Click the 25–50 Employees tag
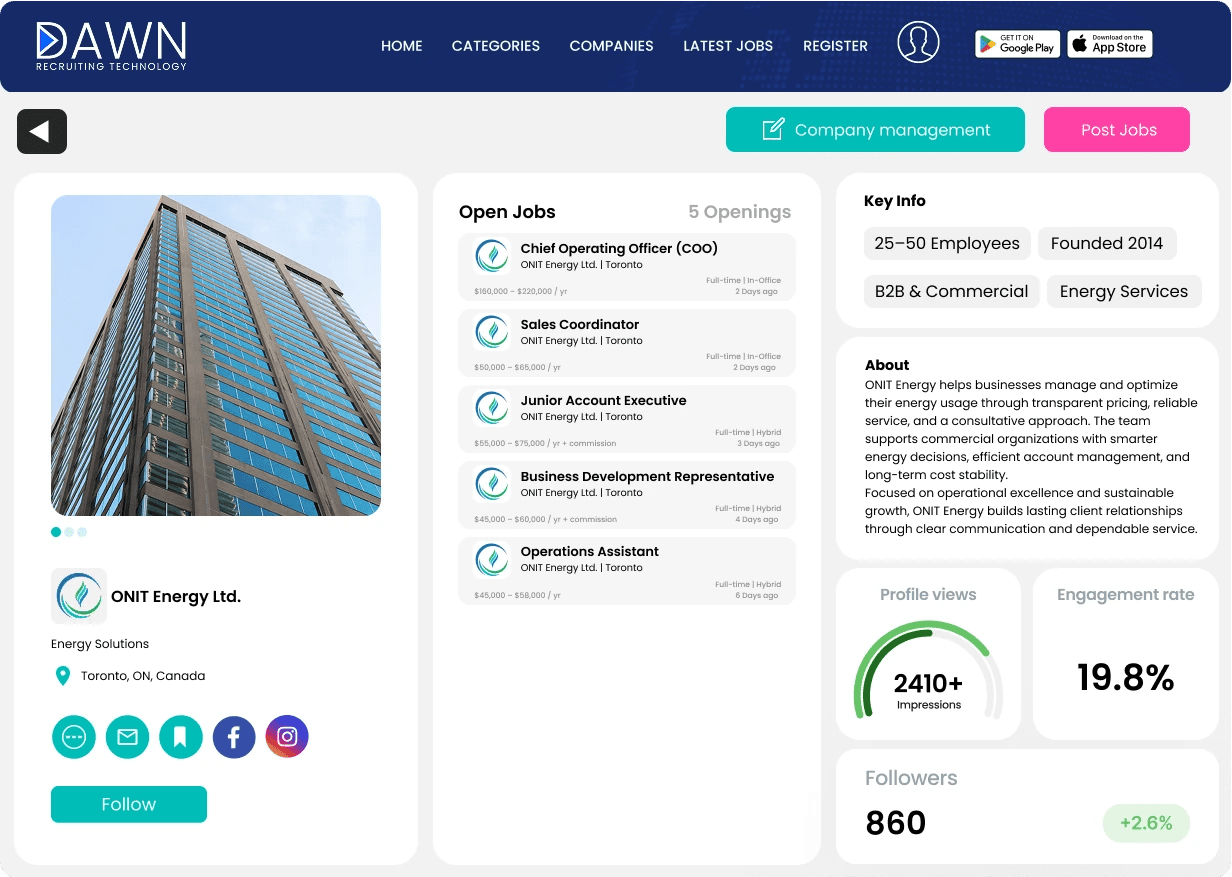The width and height of the screenshot is (1232, 877). 947,243
